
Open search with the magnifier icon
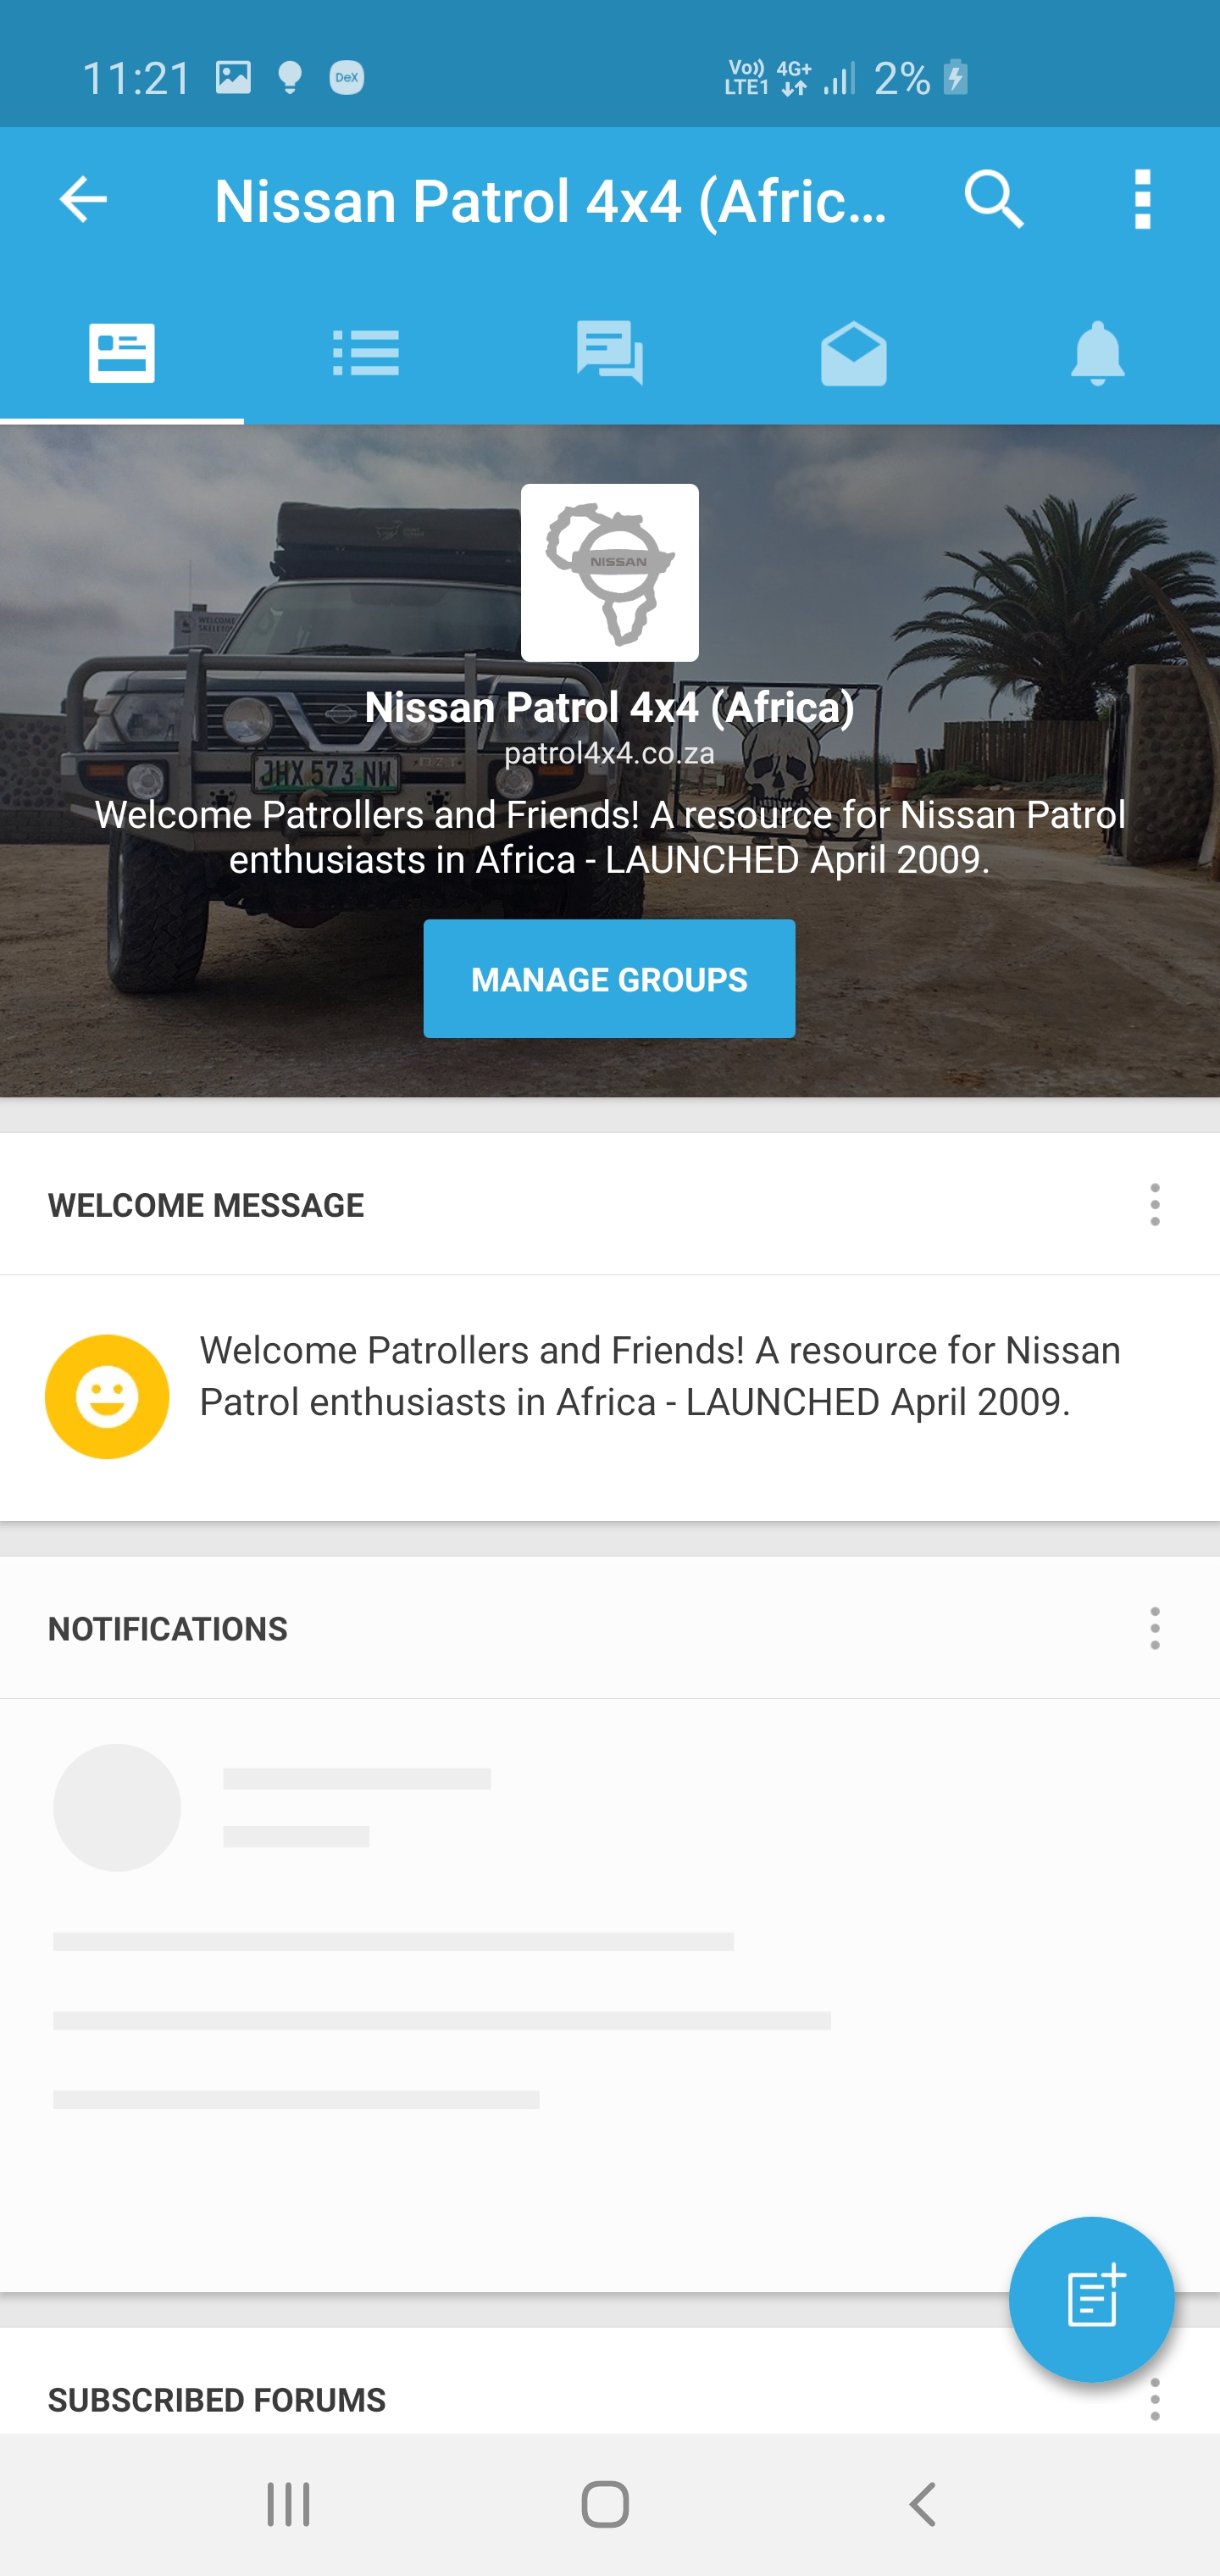tap(994, 199)
